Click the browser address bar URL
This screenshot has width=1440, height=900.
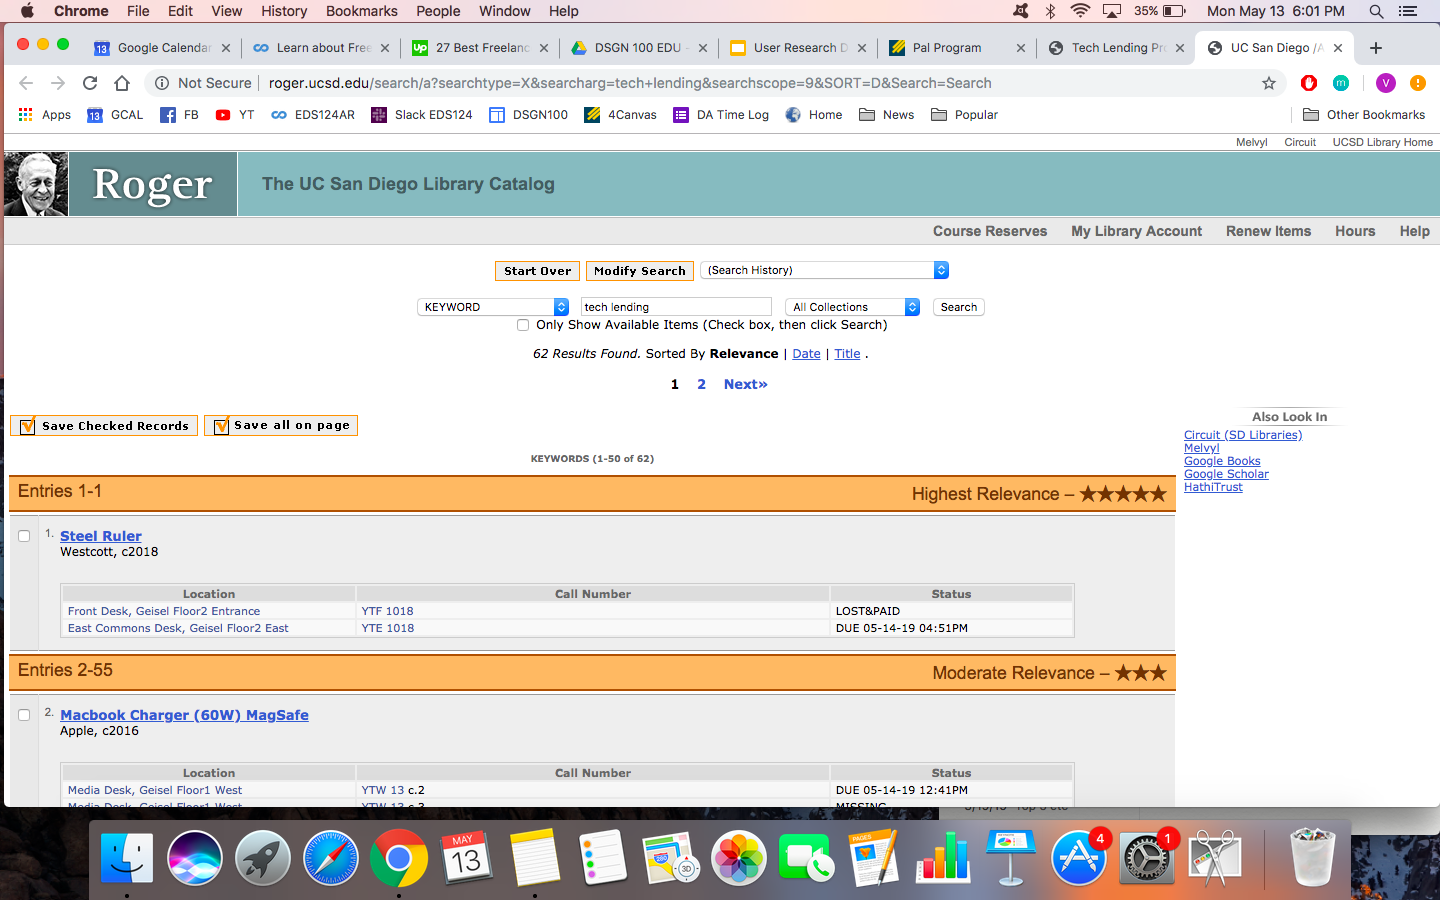[630, 83]
